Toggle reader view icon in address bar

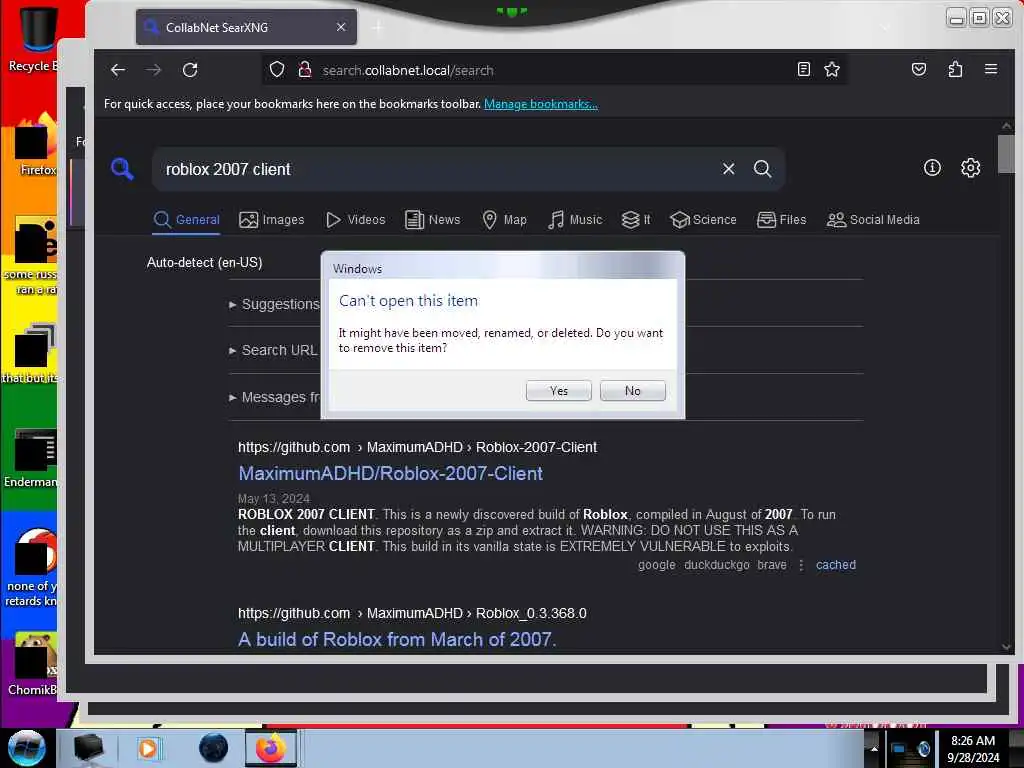pos(804,69)
